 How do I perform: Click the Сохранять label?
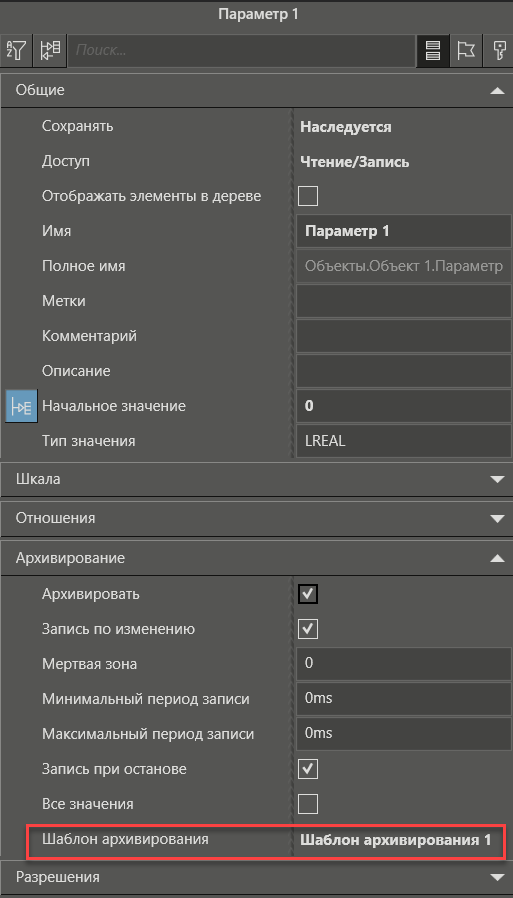(x=77, y=127)
